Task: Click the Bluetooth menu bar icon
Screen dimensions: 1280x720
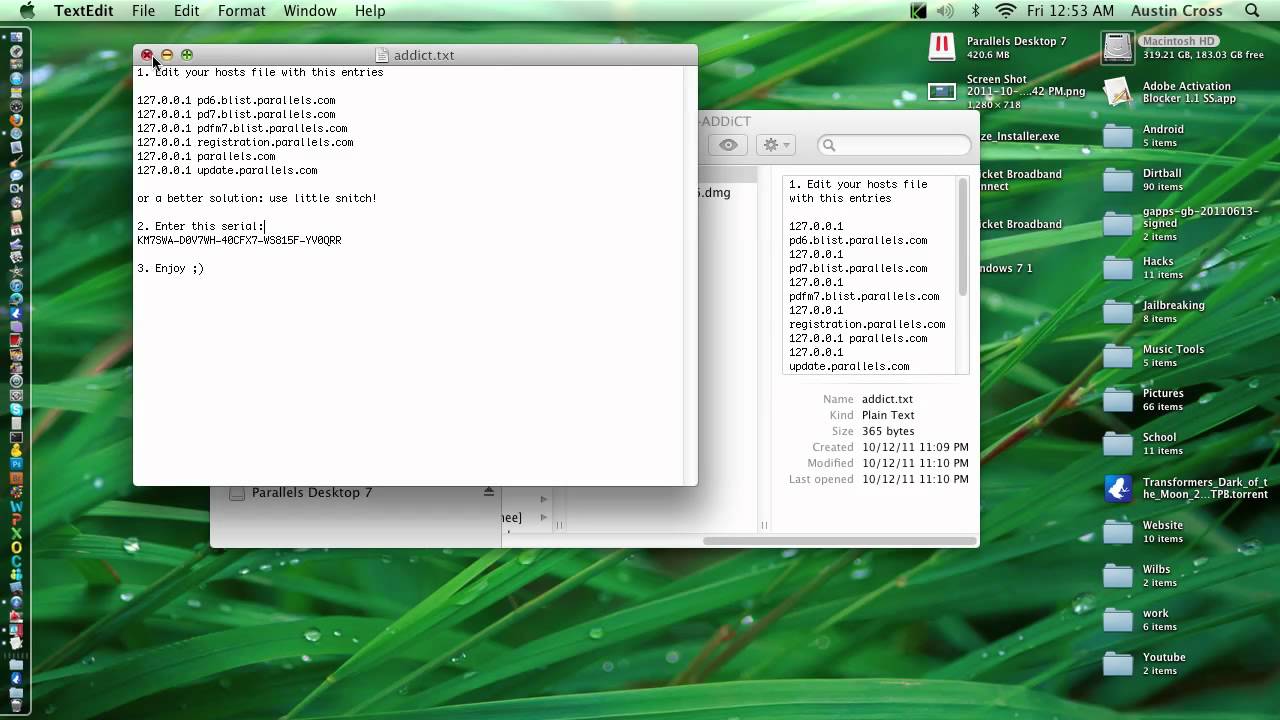Action: [x=975, y=11]
